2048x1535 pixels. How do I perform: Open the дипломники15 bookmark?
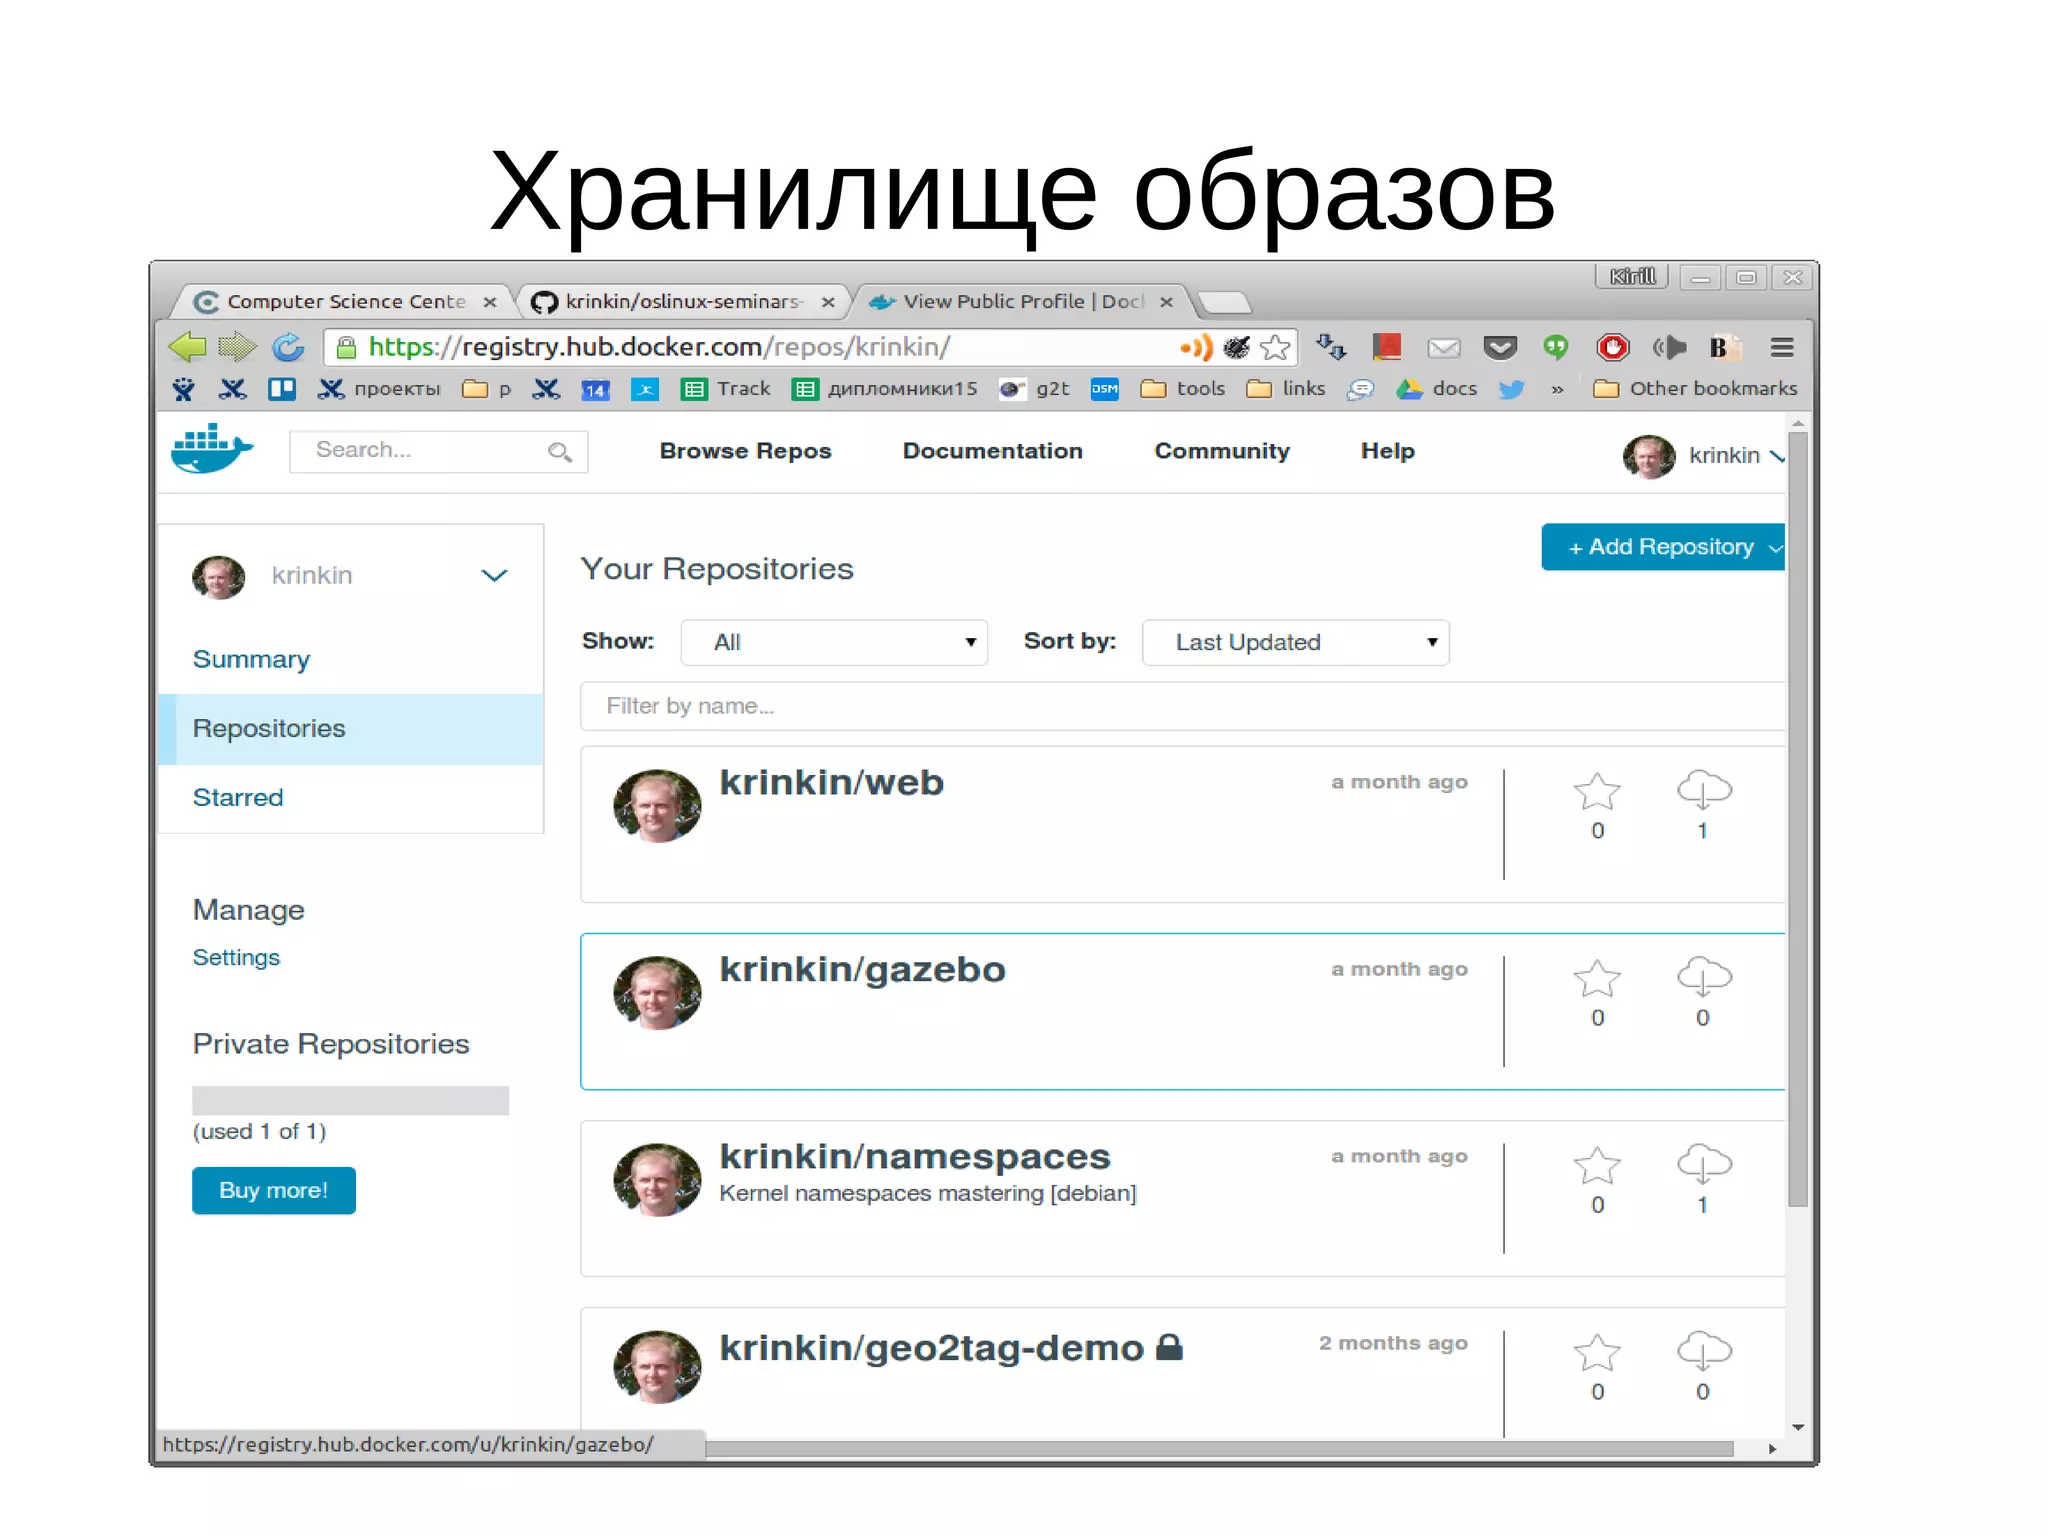(884, 389)
